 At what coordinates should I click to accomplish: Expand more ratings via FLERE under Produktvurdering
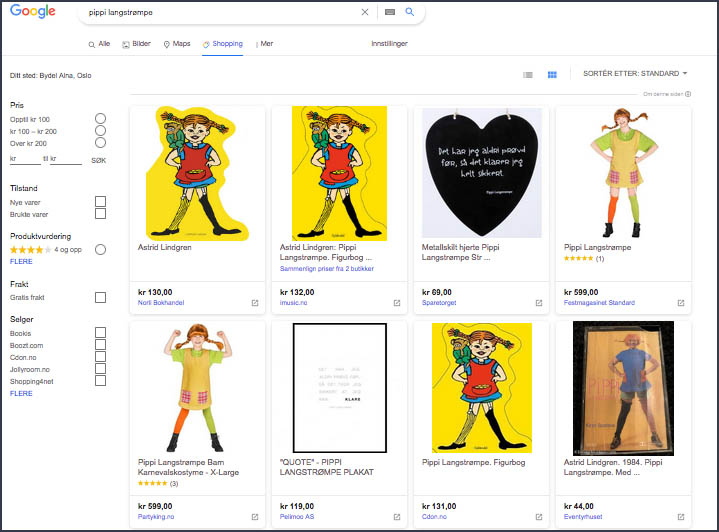pos(21,261)
